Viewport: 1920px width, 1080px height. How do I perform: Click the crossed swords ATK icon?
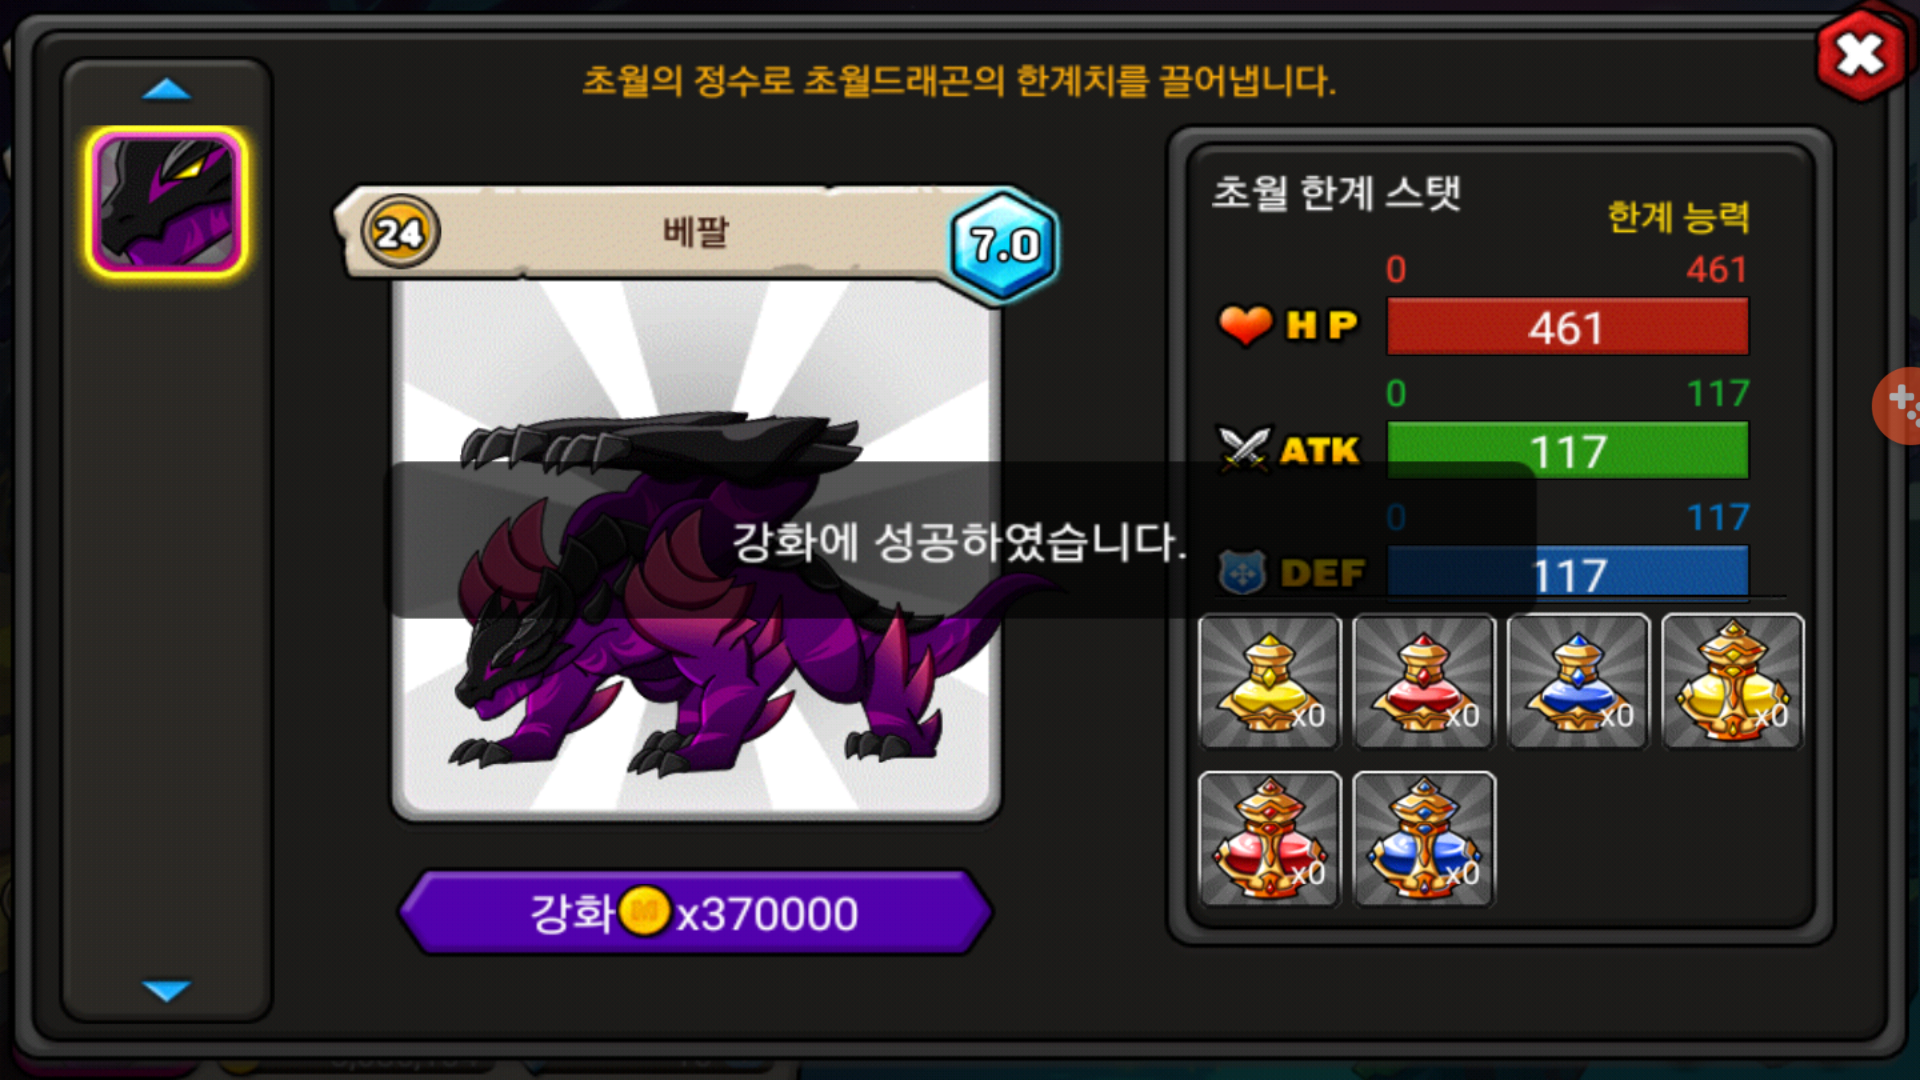coord(1244,449)
